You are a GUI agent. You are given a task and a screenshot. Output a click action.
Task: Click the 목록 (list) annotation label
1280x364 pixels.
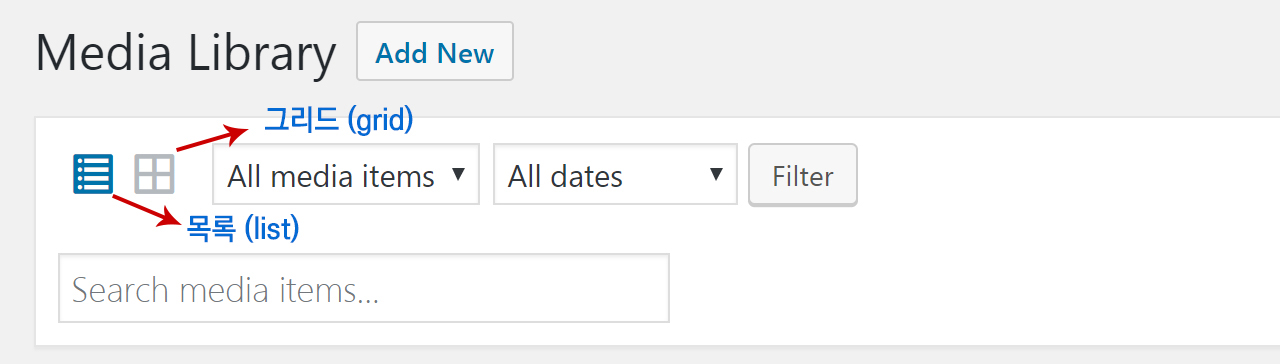(x=243, y=229)
